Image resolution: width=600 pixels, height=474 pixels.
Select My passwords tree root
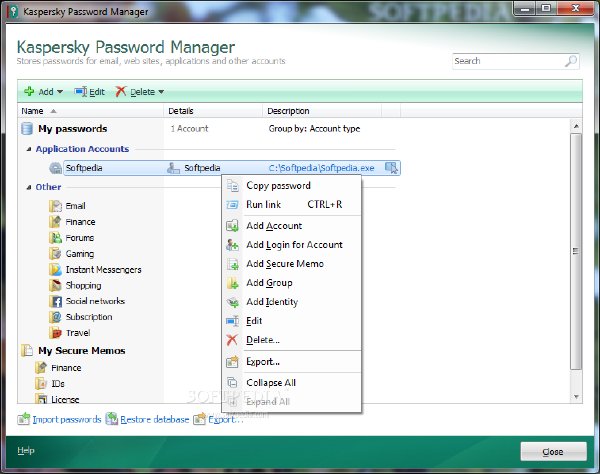point(72,129)
